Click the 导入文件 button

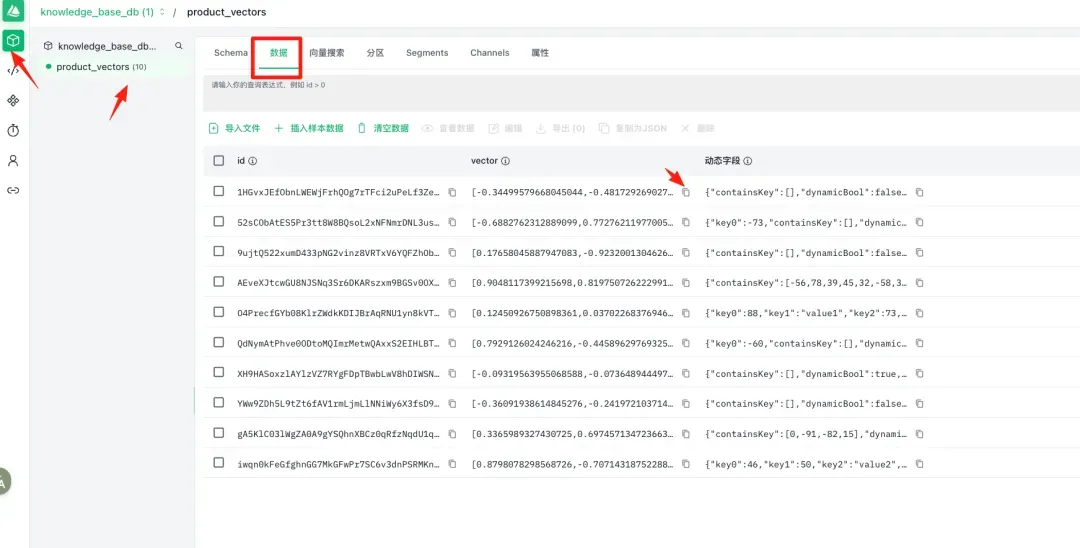tap(234, 129)
